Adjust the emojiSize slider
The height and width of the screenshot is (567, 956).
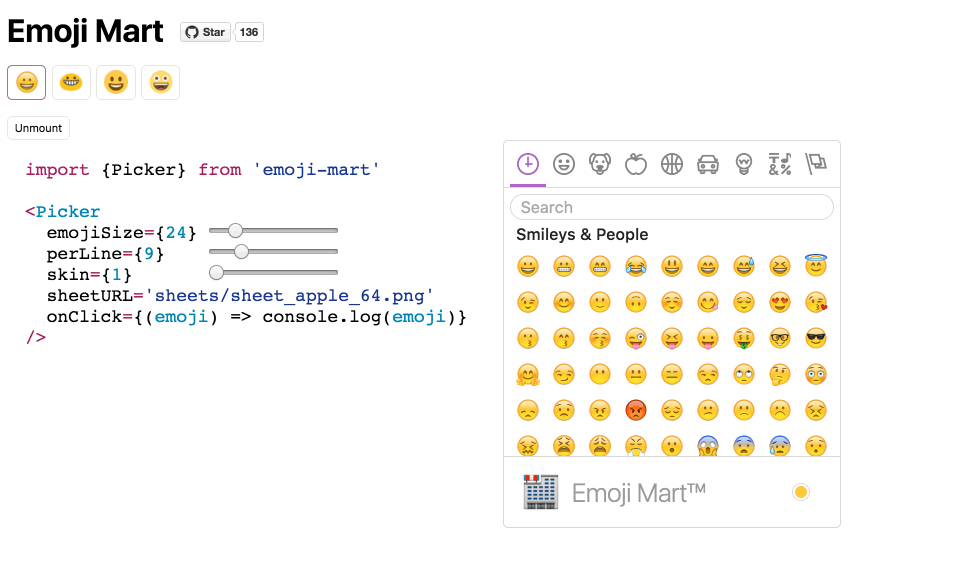(x=273, y=230)
